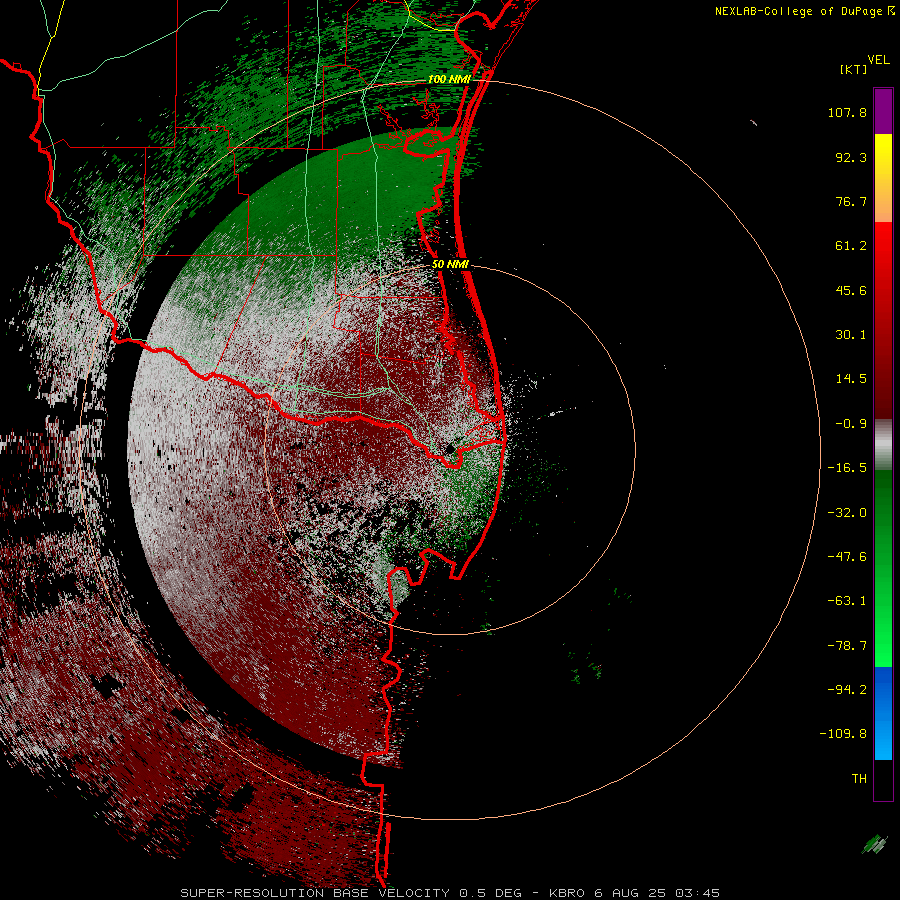Click the TH label at the scale bottom
900x900 pixels.
click(x=859, y=779)
